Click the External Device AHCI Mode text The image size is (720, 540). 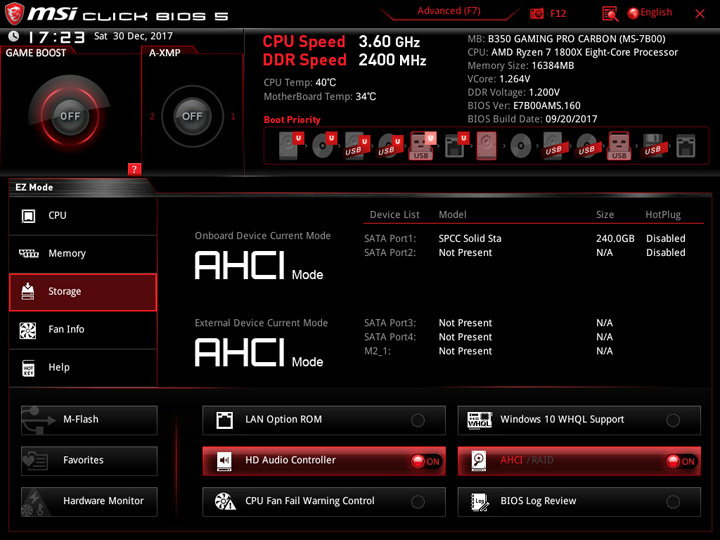click(259, 353)
